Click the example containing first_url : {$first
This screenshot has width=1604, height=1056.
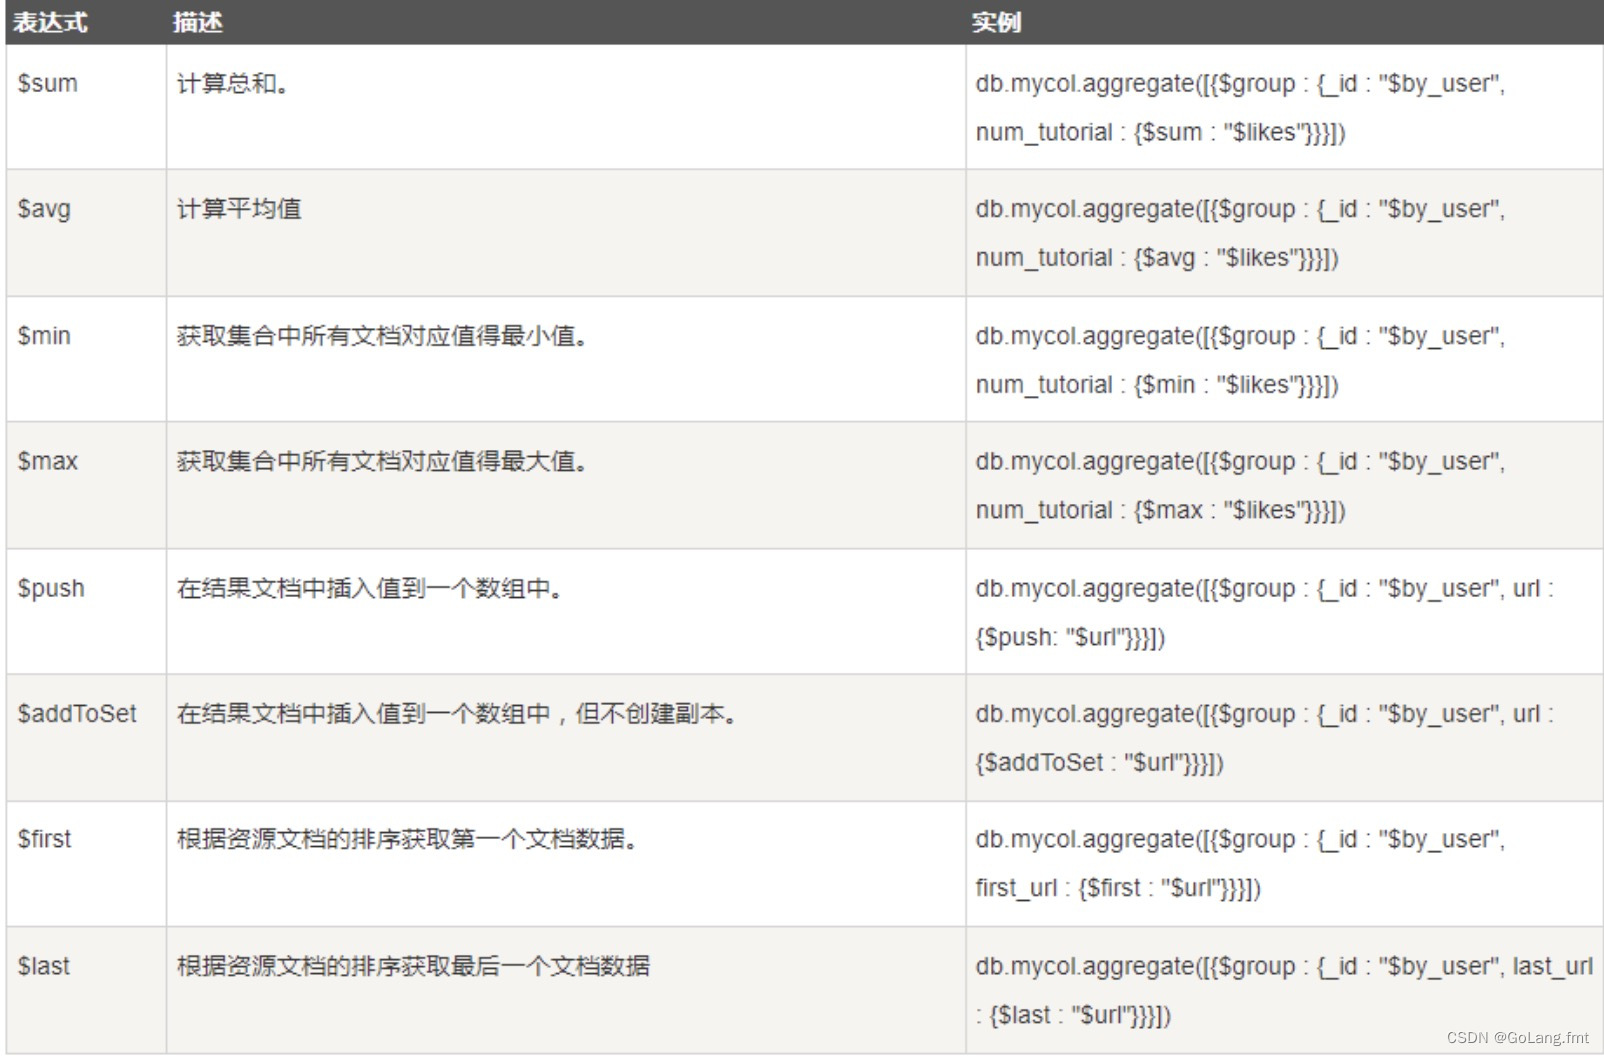1240,863
